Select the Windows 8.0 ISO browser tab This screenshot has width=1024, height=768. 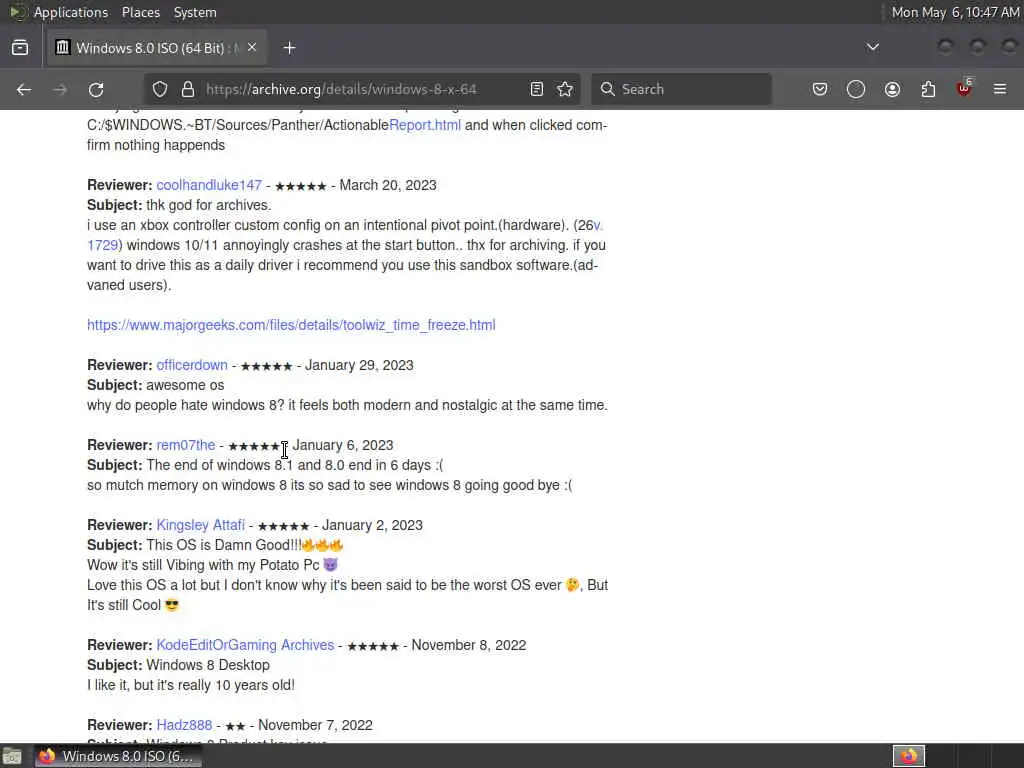pyautogui.click(x=157, y=48)
